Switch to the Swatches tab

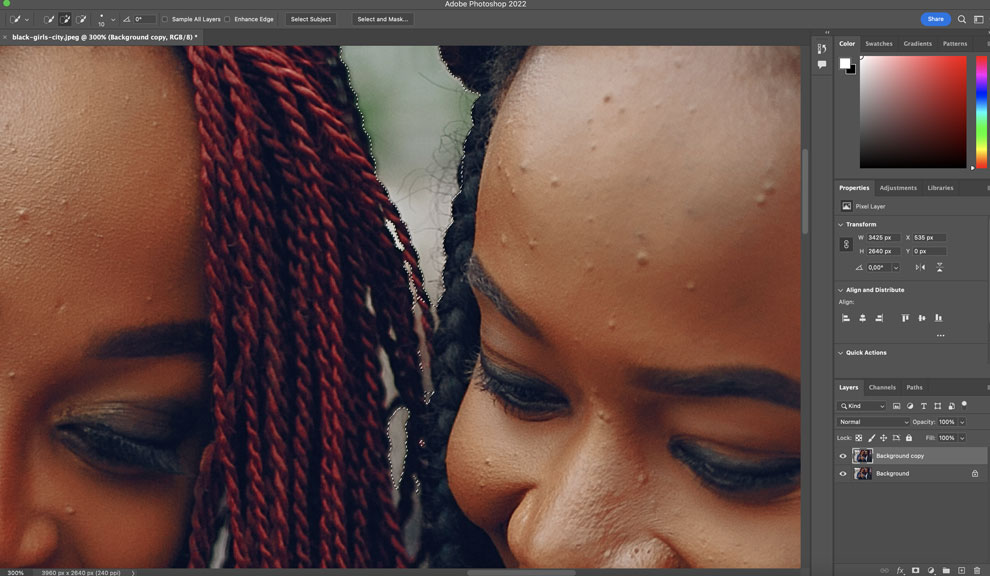click(878, 43)
